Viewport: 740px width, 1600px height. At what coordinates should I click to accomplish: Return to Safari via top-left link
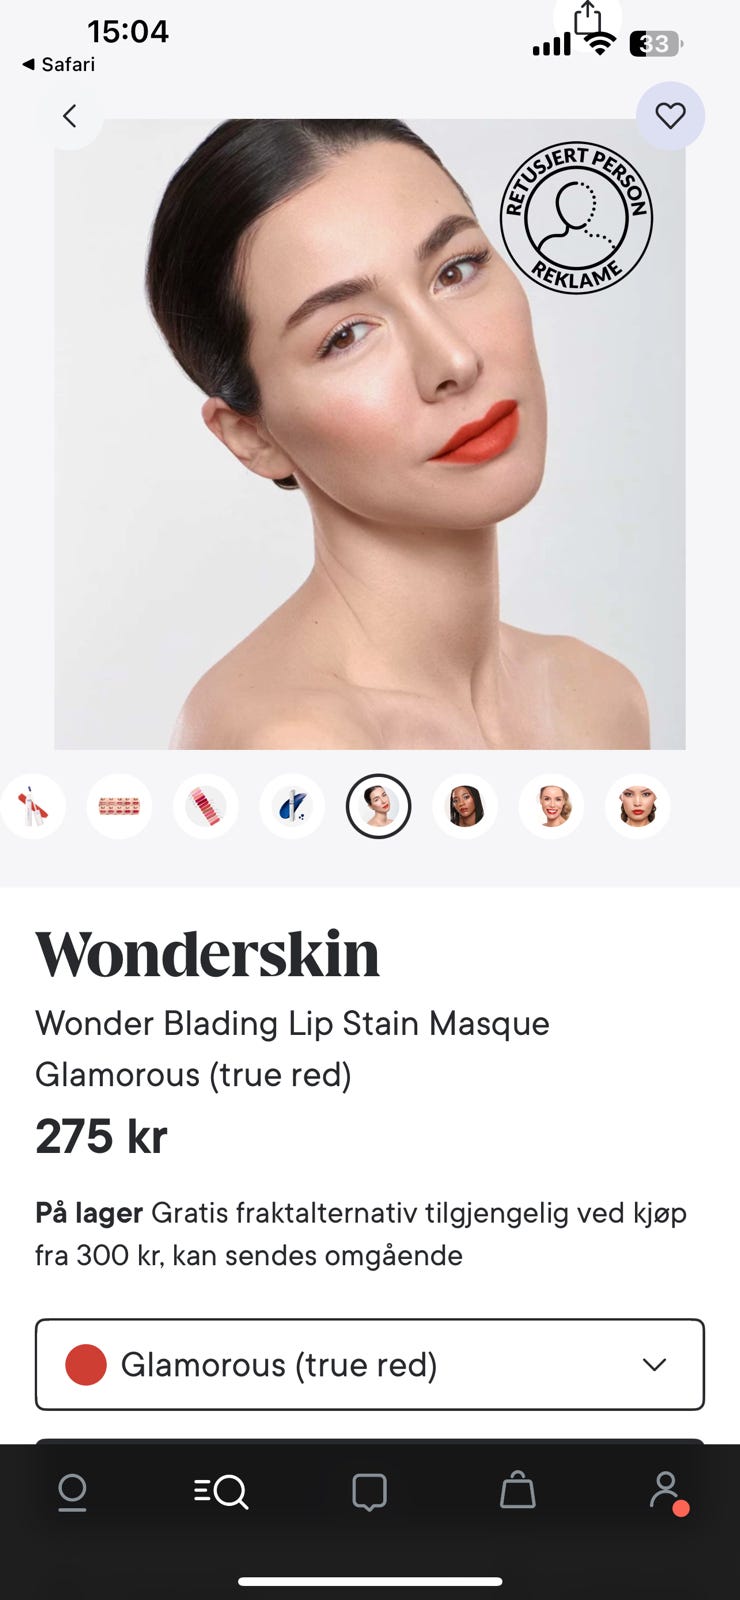click(58, 64)
